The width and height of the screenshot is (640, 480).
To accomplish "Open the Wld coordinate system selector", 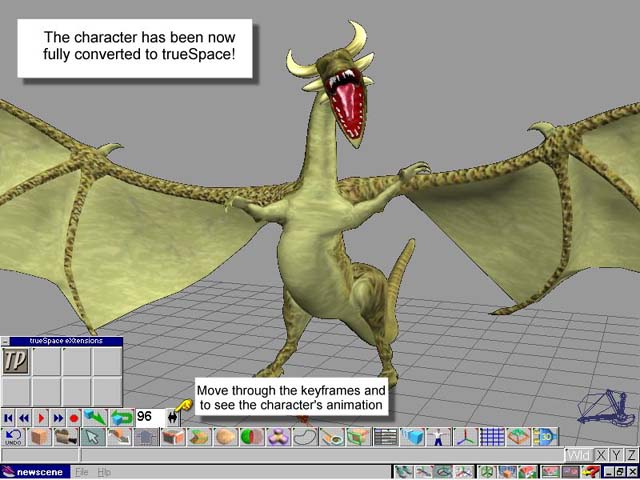I will click(579, 455).
